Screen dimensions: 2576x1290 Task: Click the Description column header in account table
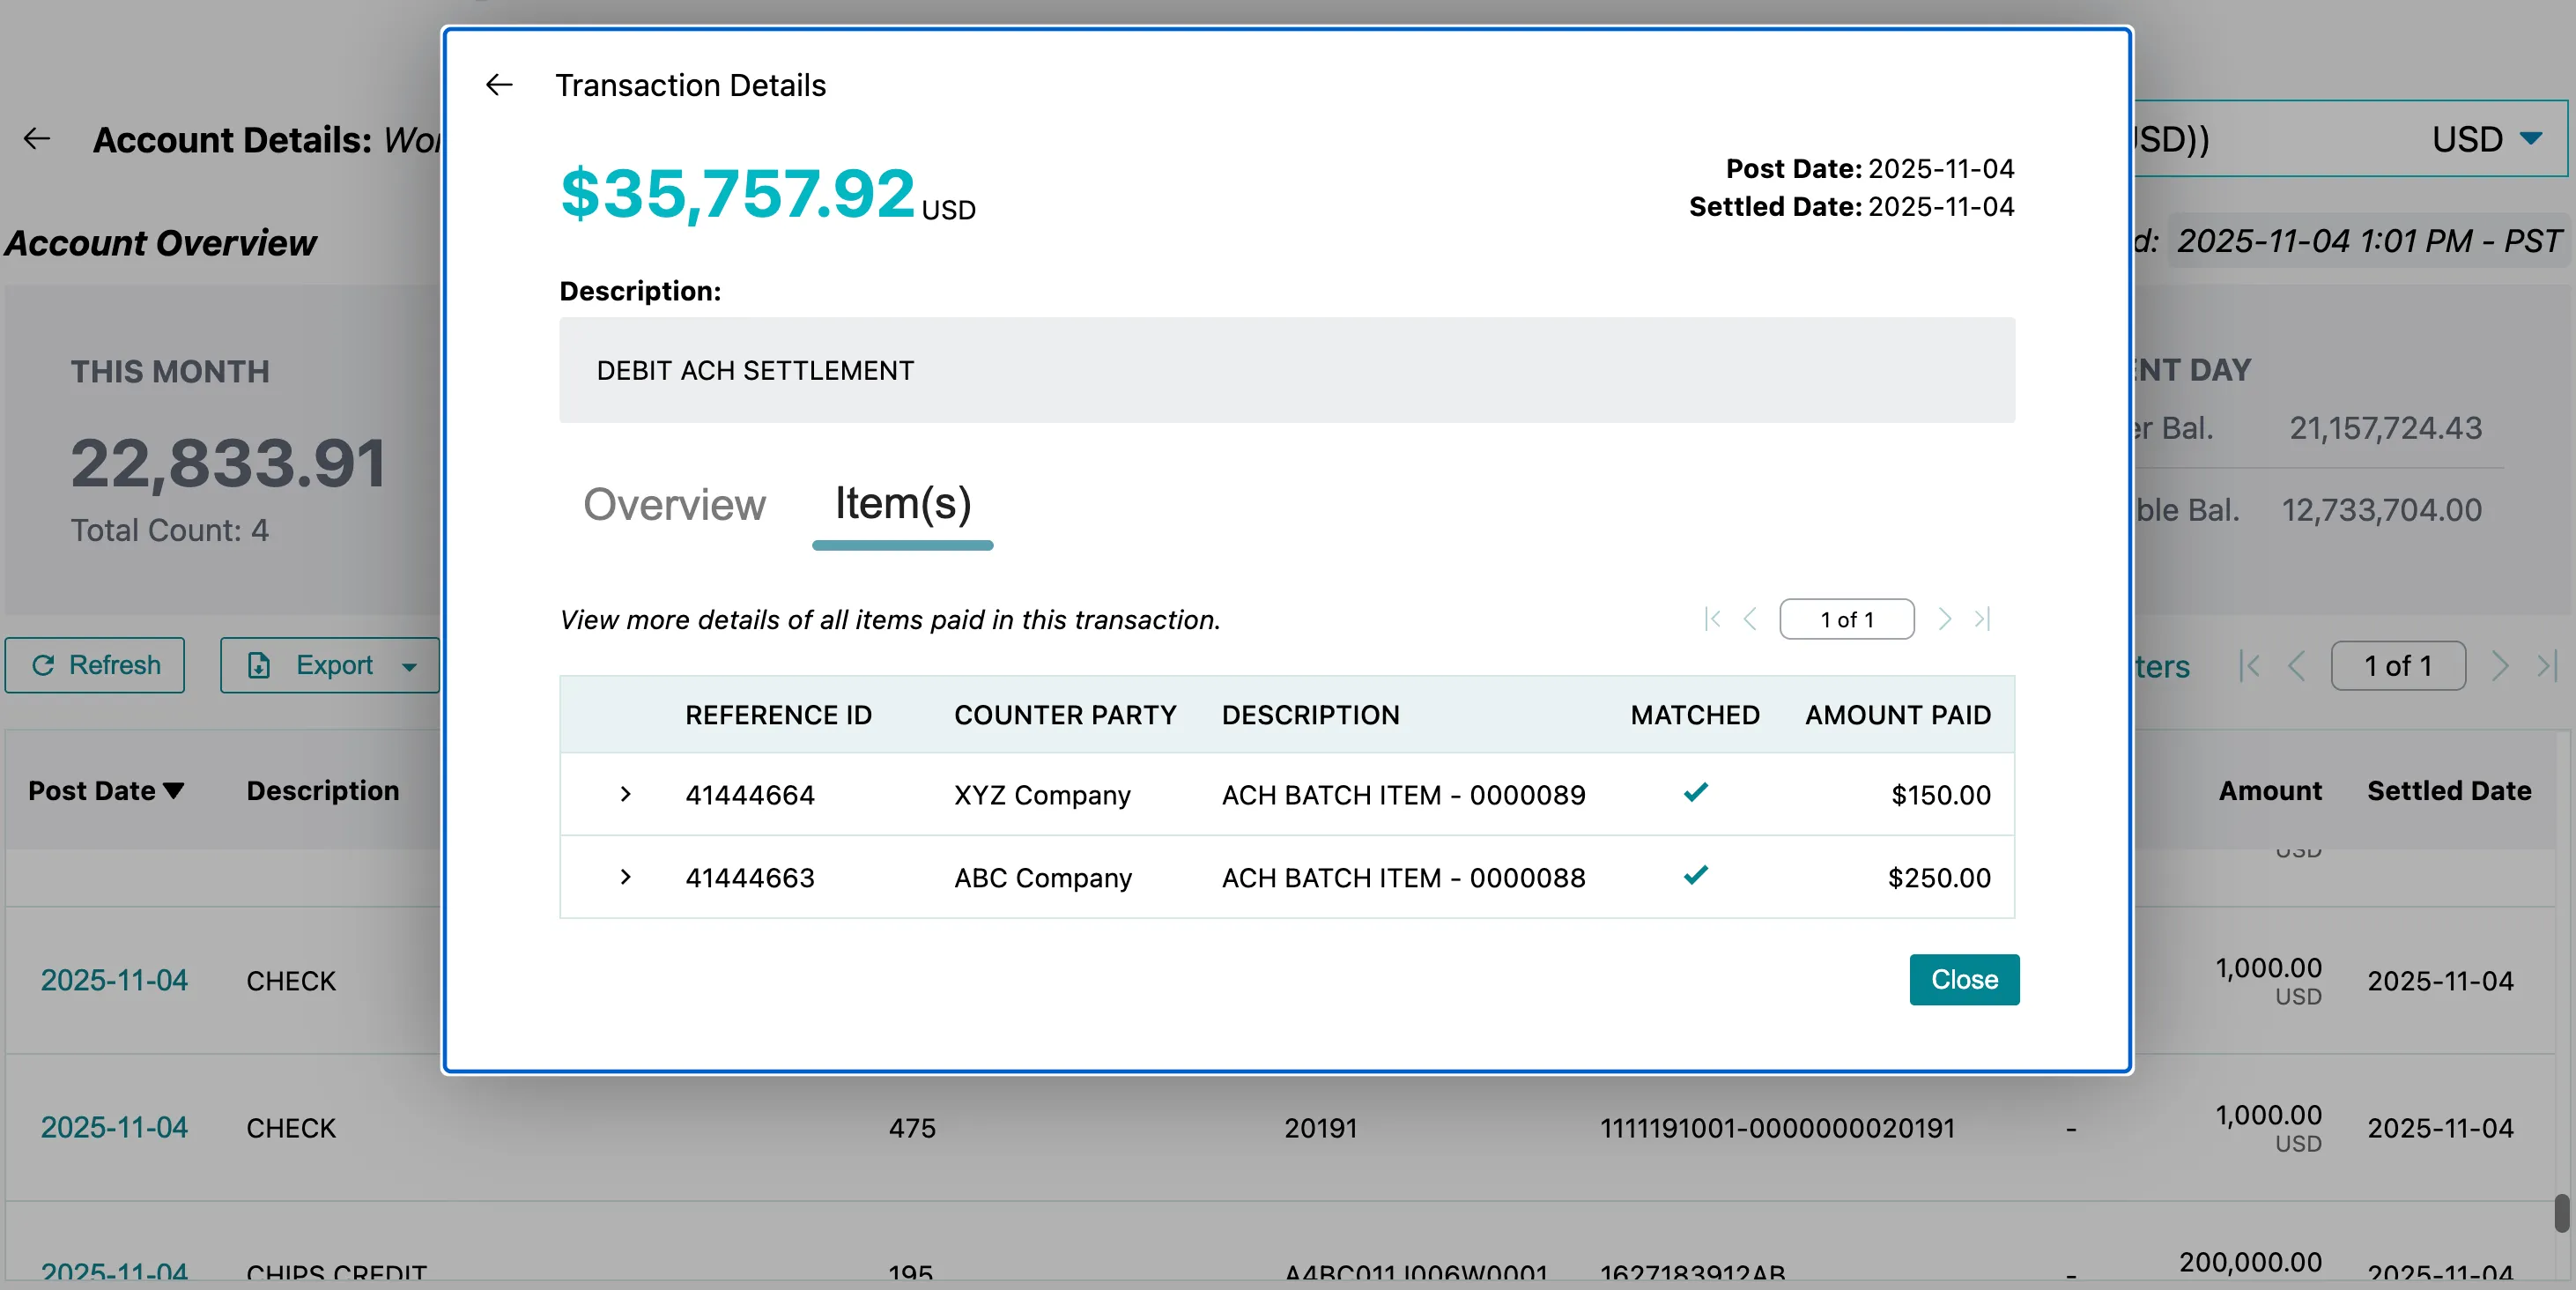322,791
